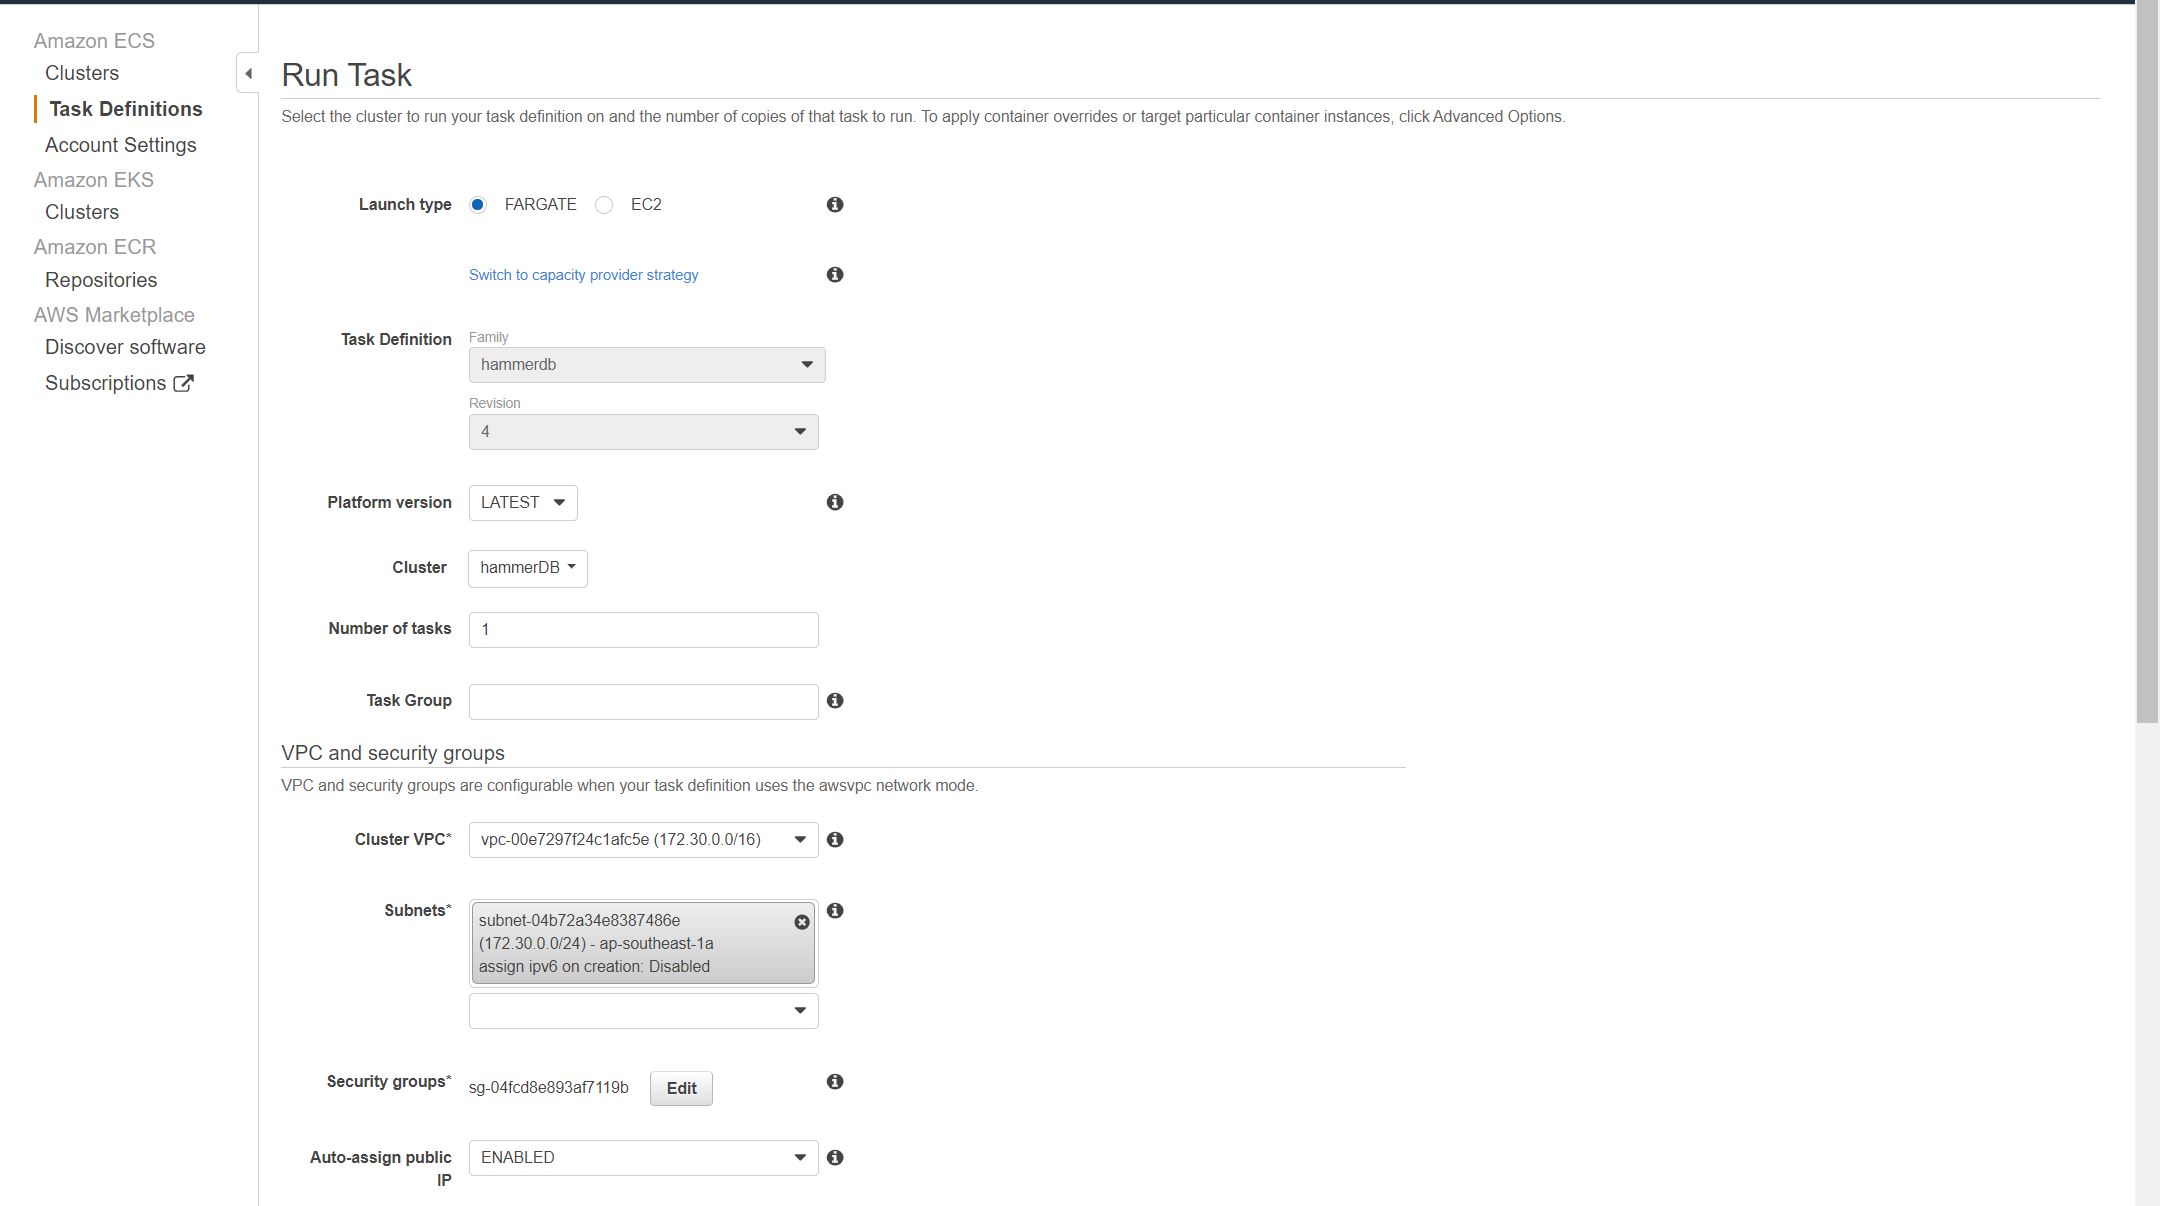The image size is (2160, 1206).
Task: Click the Edit security groups button
Action: tap(681, 1088)
